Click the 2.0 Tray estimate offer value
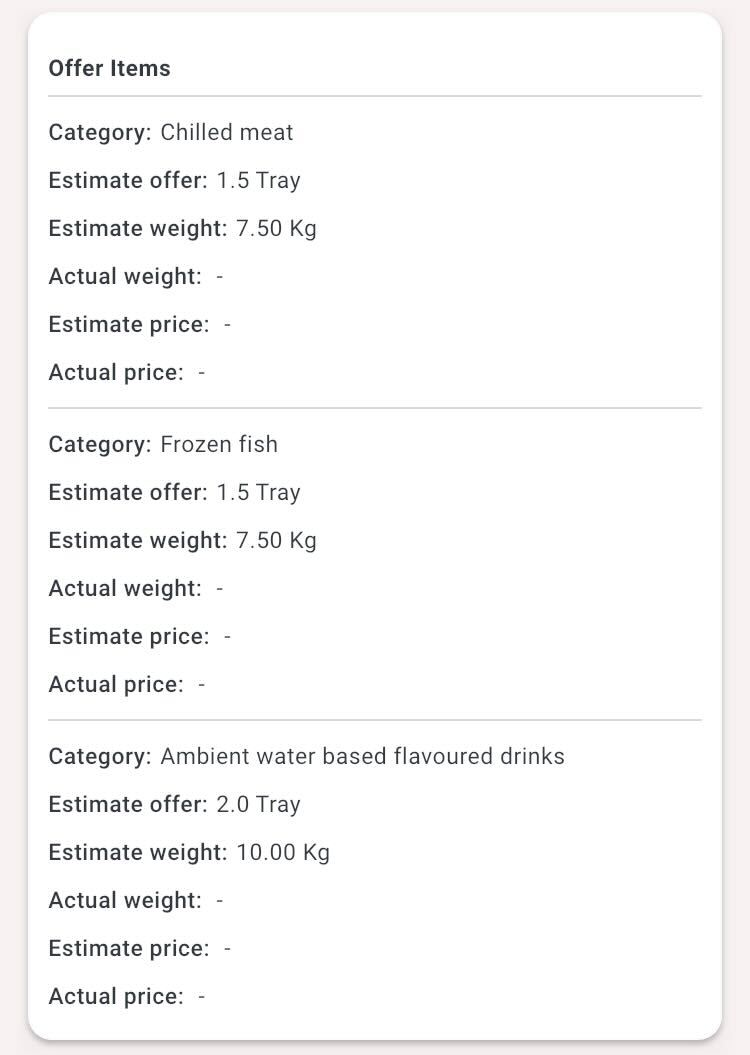Image resolution: width=750 pixels, height=1055 pixels. [258, 805]
